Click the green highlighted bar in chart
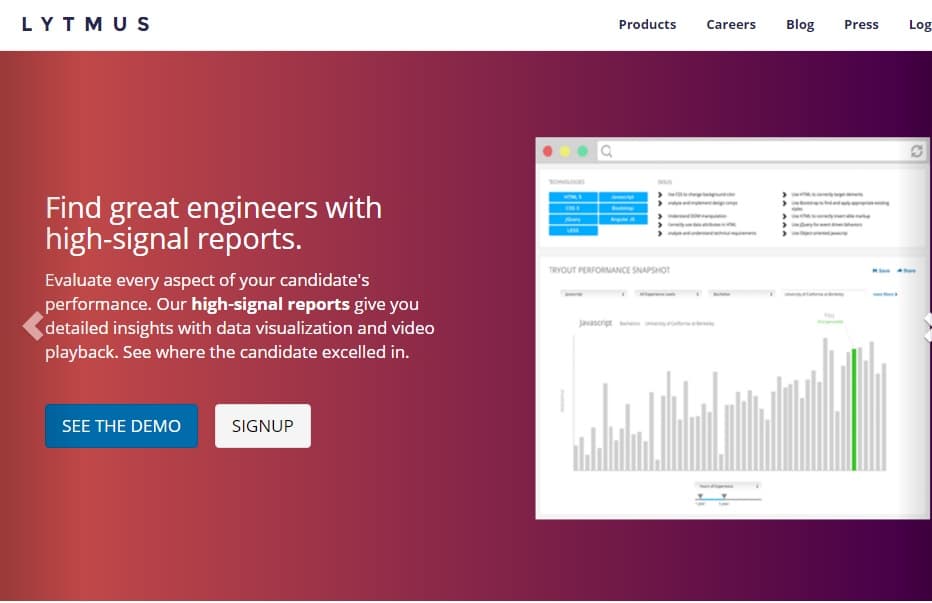932x603 pixels. click(854, 410)
